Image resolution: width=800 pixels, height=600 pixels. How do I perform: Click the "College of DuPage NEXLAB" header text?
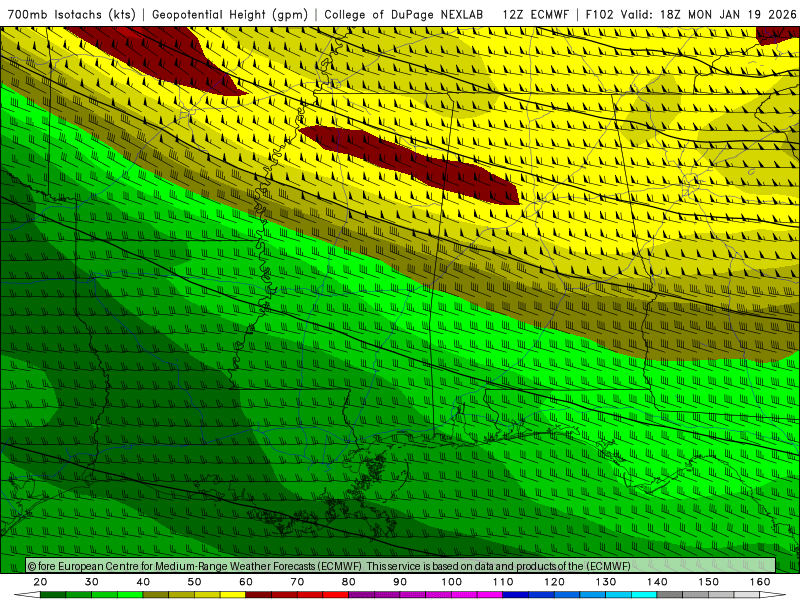tap(404, 15)
